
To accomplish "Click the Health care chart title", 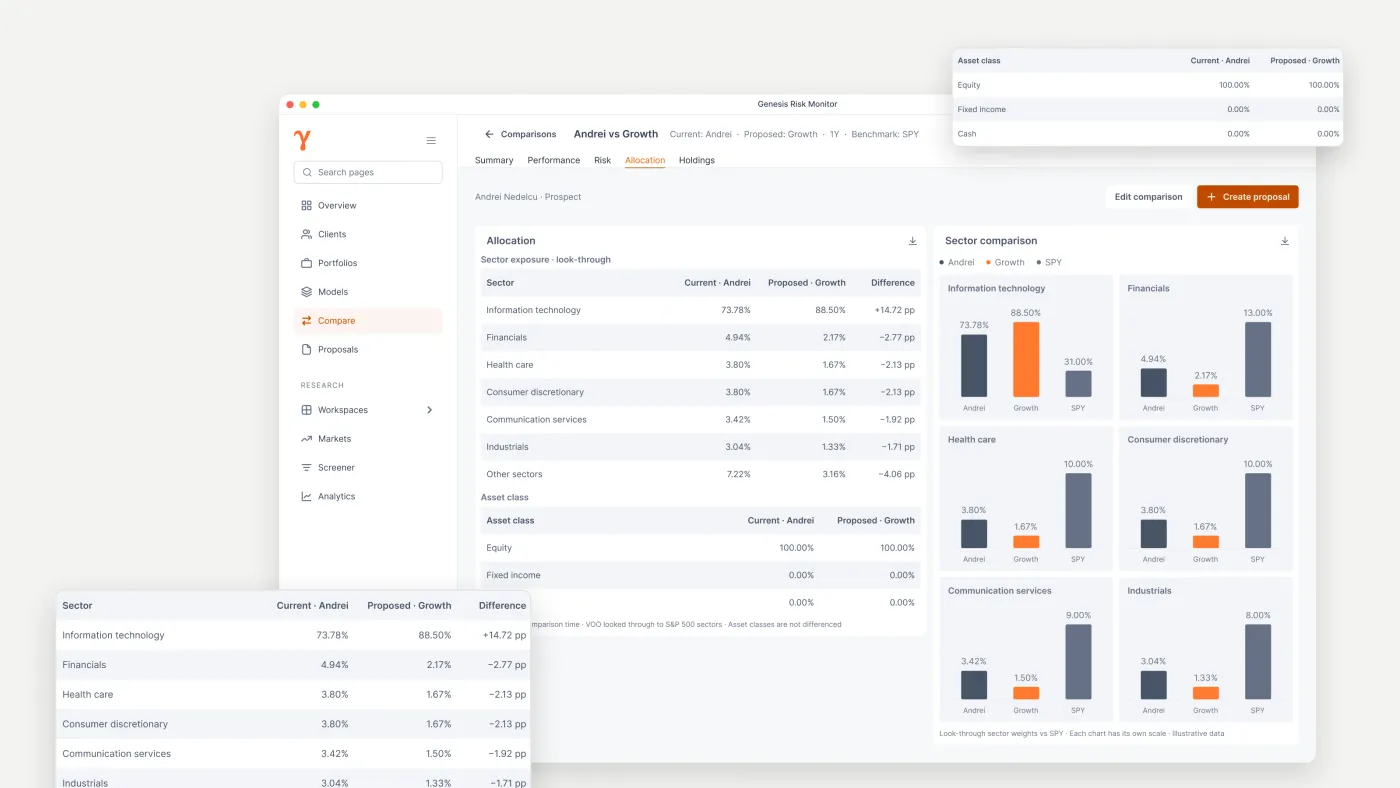I will pos(972,440).
